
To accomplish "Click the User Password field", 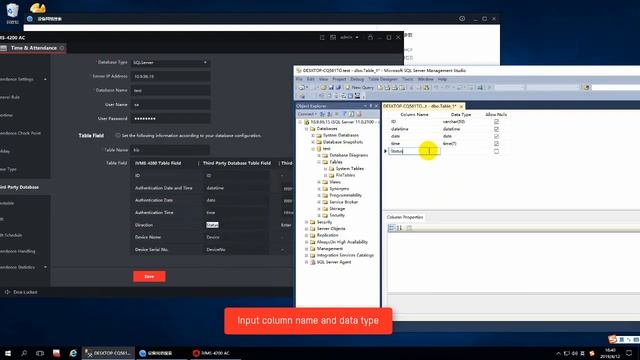I will coord(171,118).
